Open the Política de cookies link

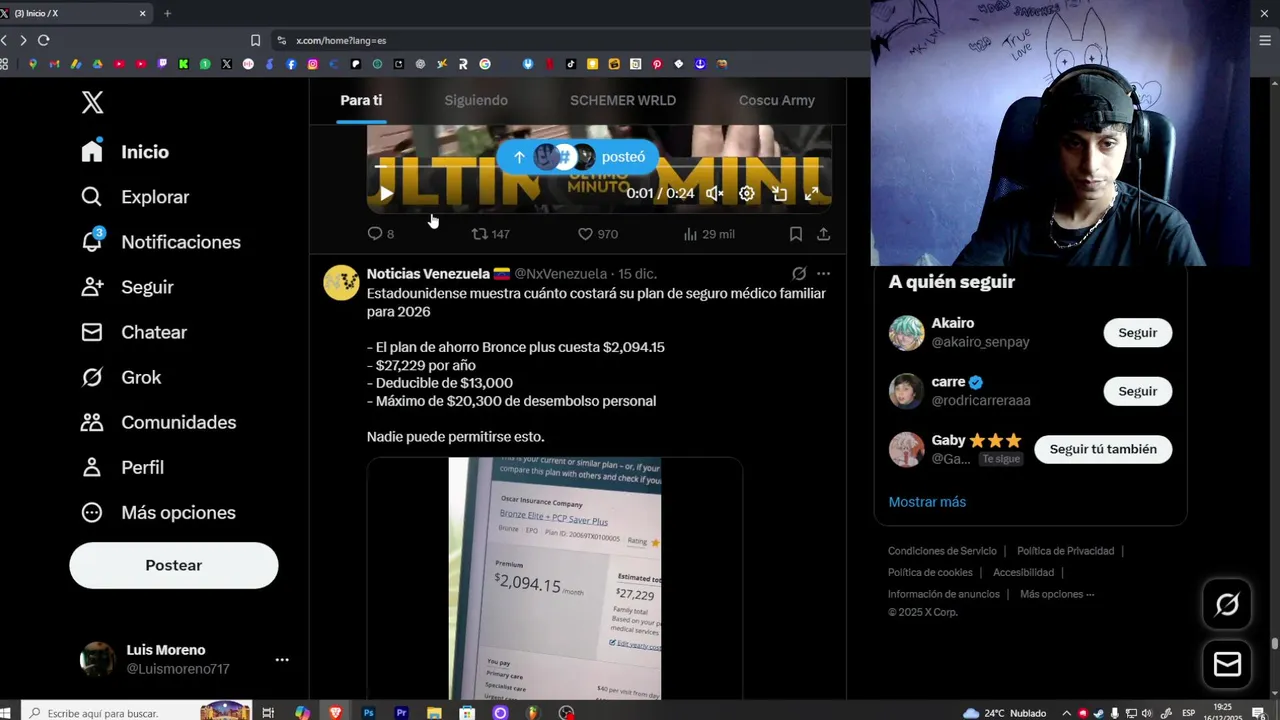click(930, 573)
